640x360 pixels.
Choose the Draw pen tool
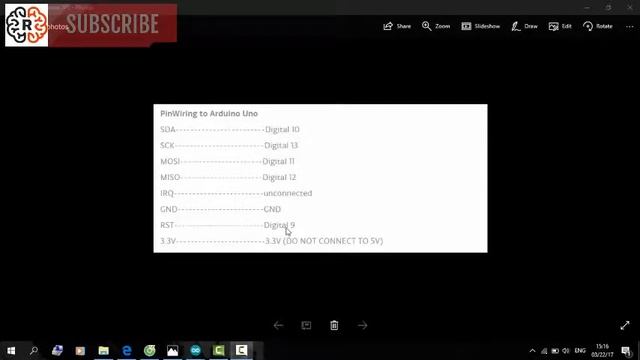pyautogui.click(x=524, y=26)
